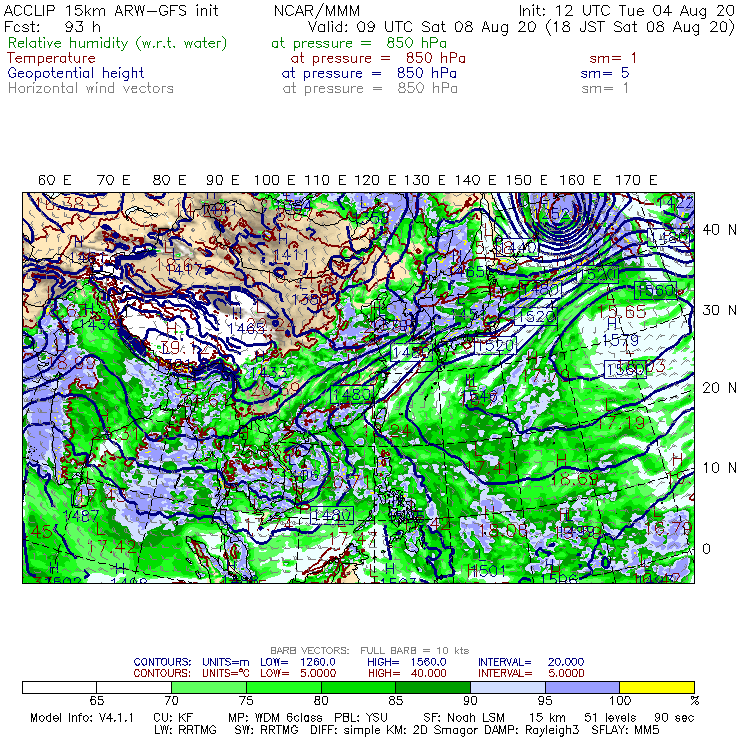Image resolution: width=740 pixels, height=740 pixels.
Task: Click the blue 'Geopotential height' label
Action: tap(76, 73)
